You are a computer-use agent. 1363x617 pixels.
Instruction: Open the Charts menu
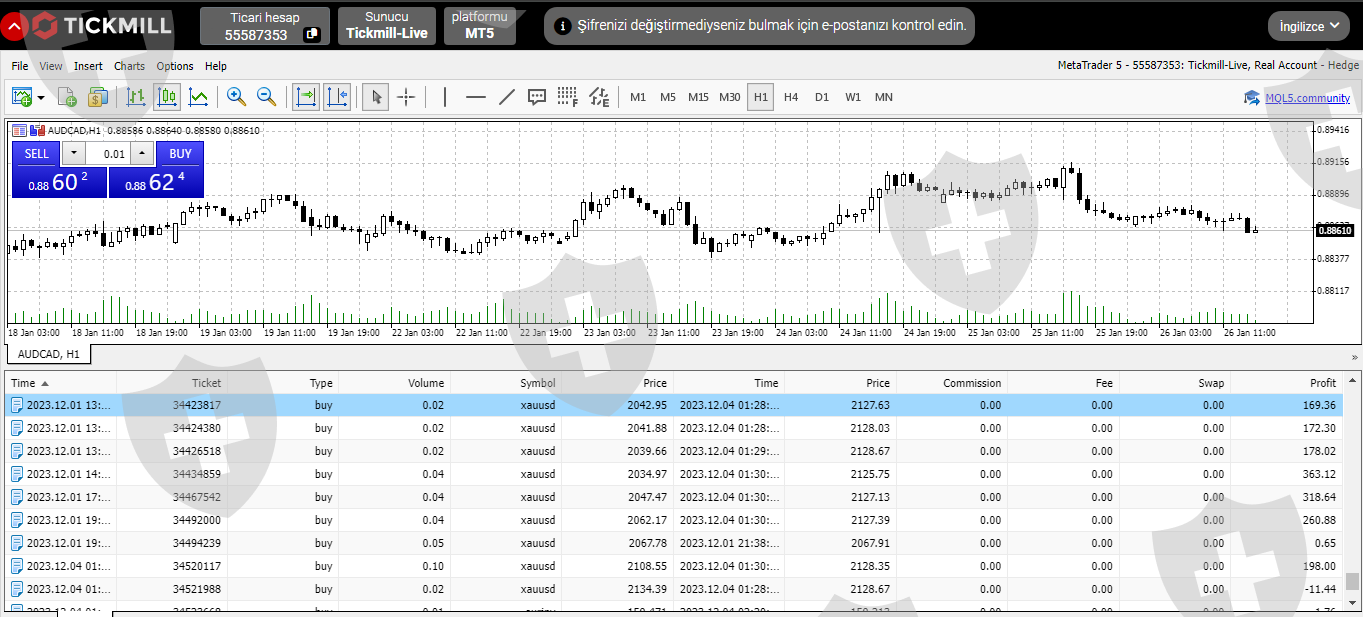(129, 66)
